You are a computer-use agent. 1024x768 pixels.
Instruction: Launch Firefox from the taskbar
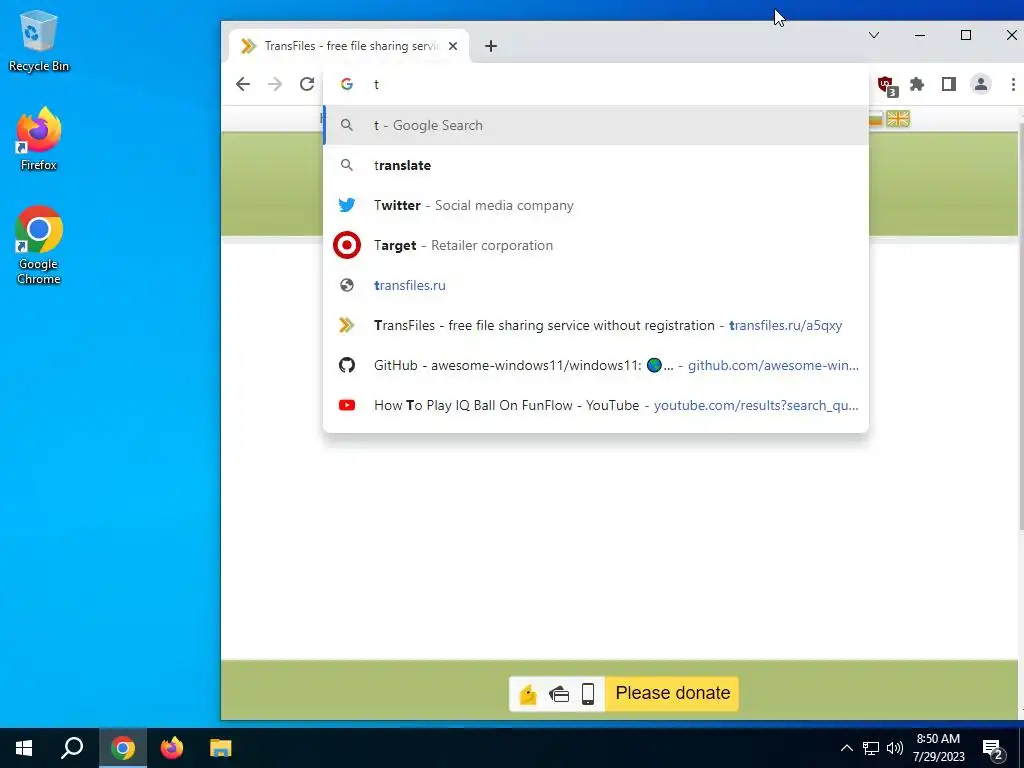[x=172, y=748]
